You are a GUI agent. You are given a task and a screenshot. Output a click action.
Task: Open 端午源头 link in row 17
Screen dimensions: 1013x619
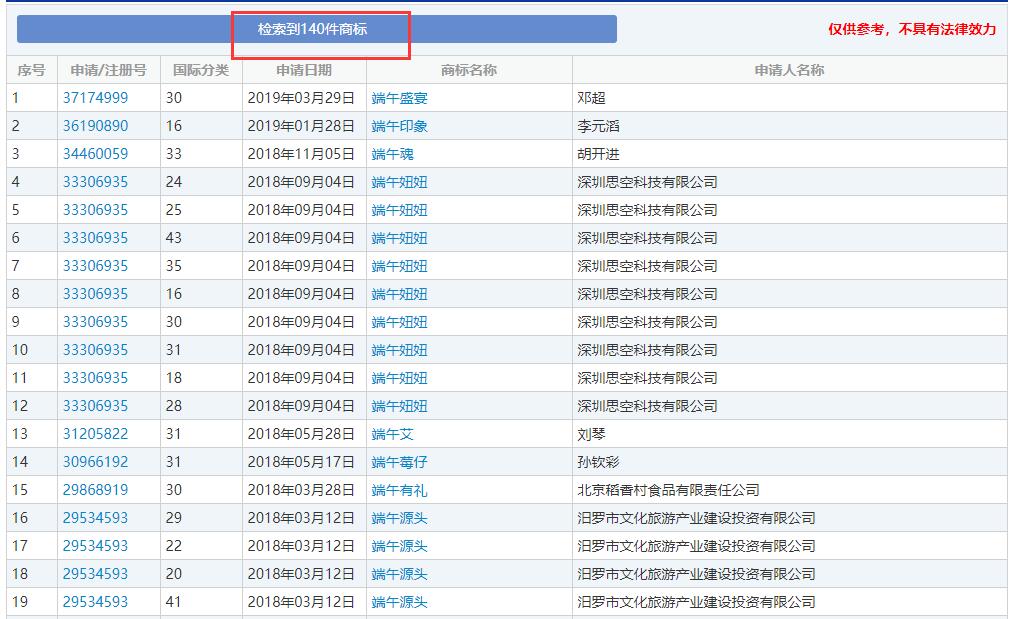399,546
